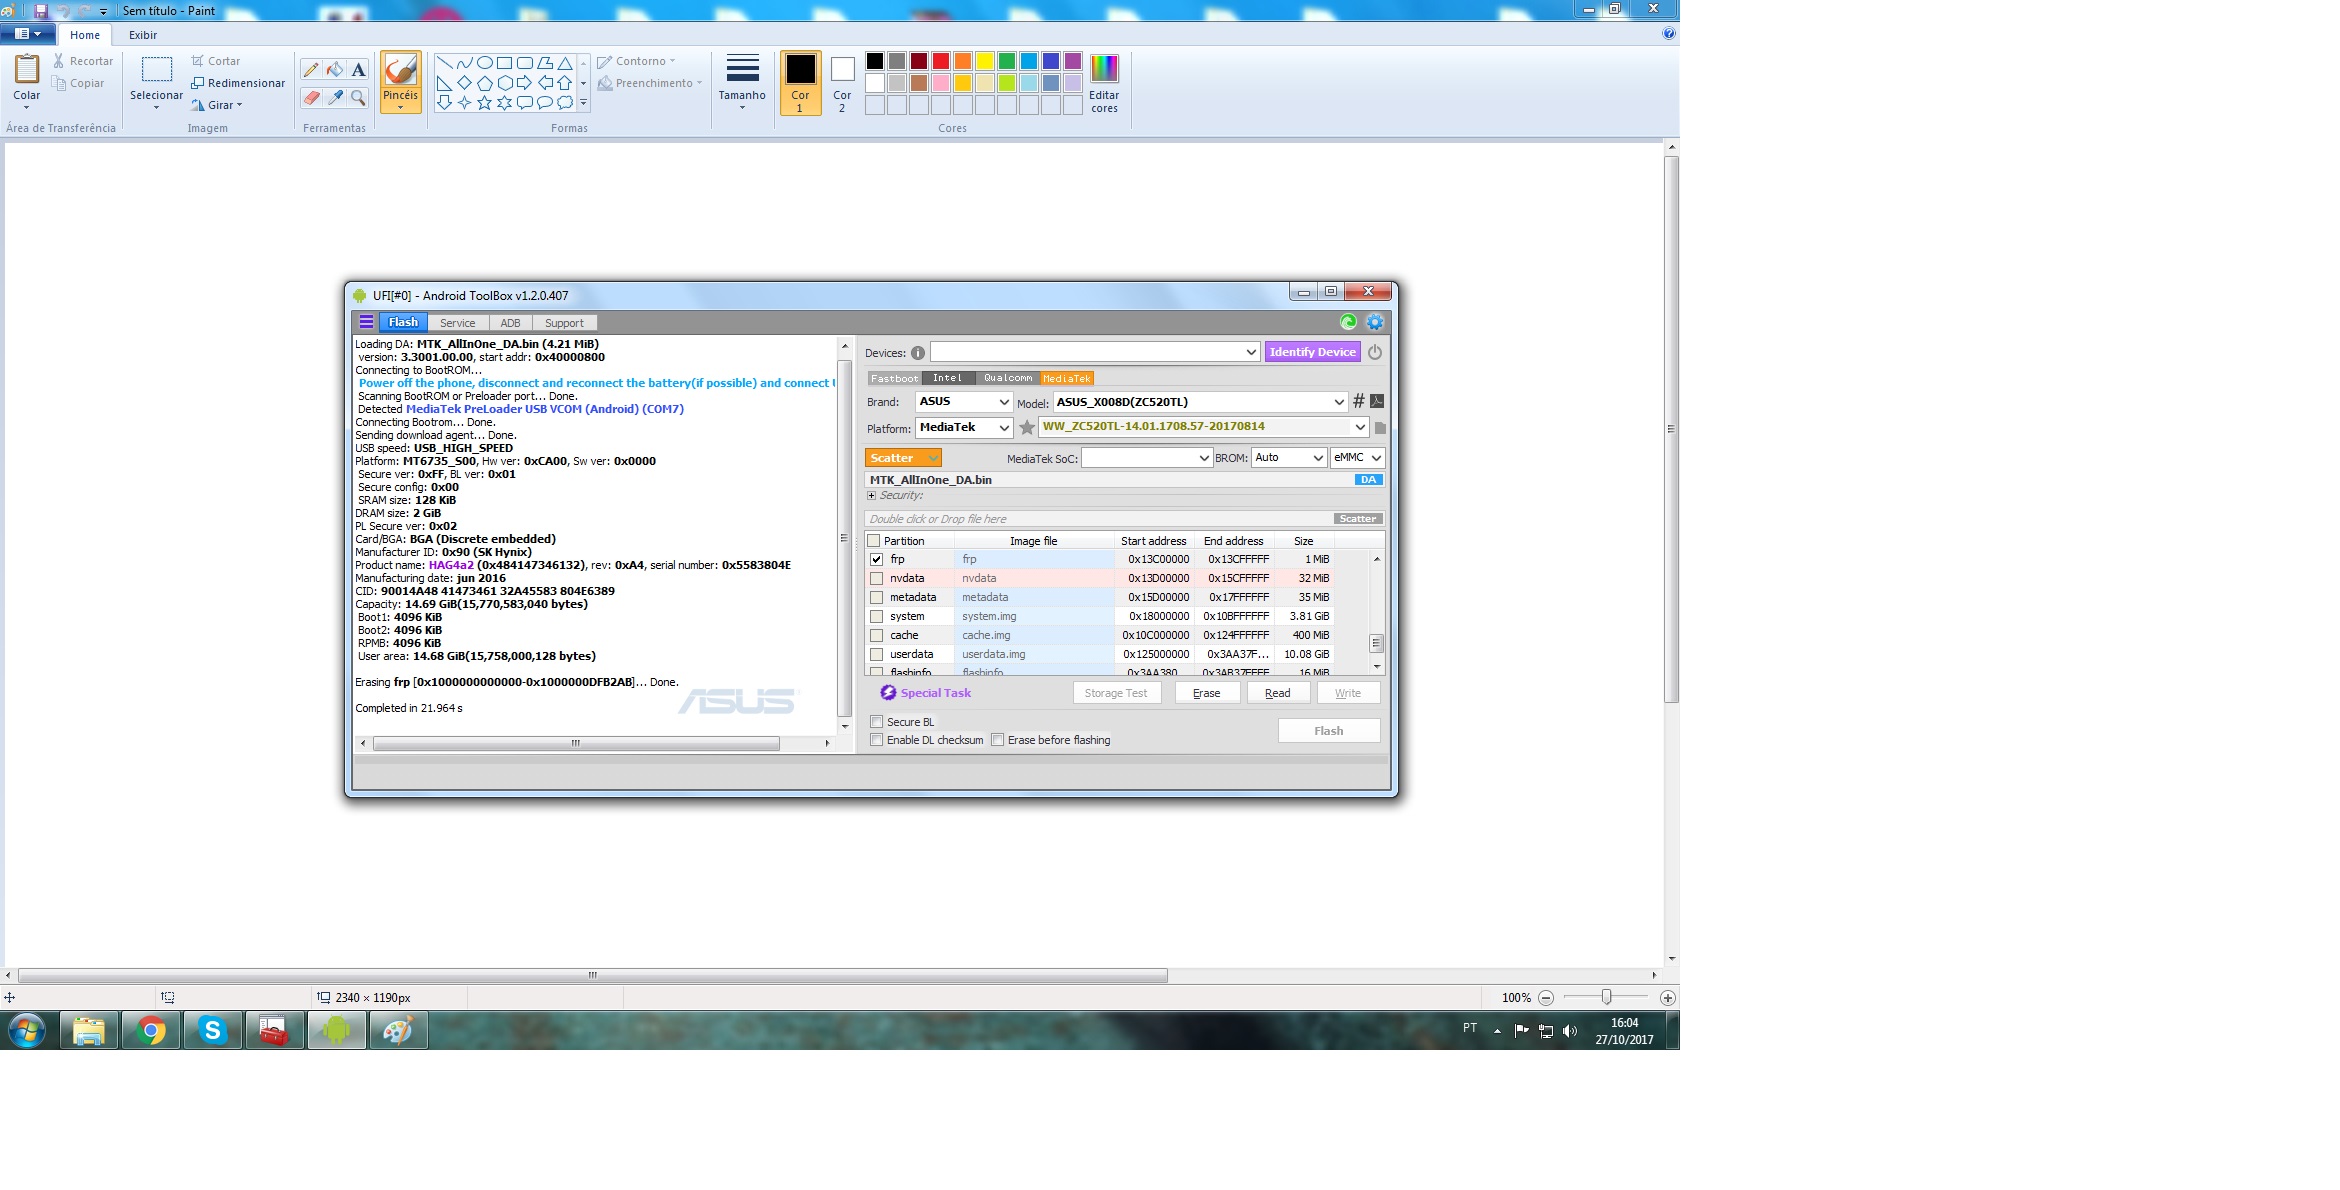This screenshot has height=1190, width=2340.
Task: Click the Paint zoom slider handle
Action: (x=1606, y=997)
